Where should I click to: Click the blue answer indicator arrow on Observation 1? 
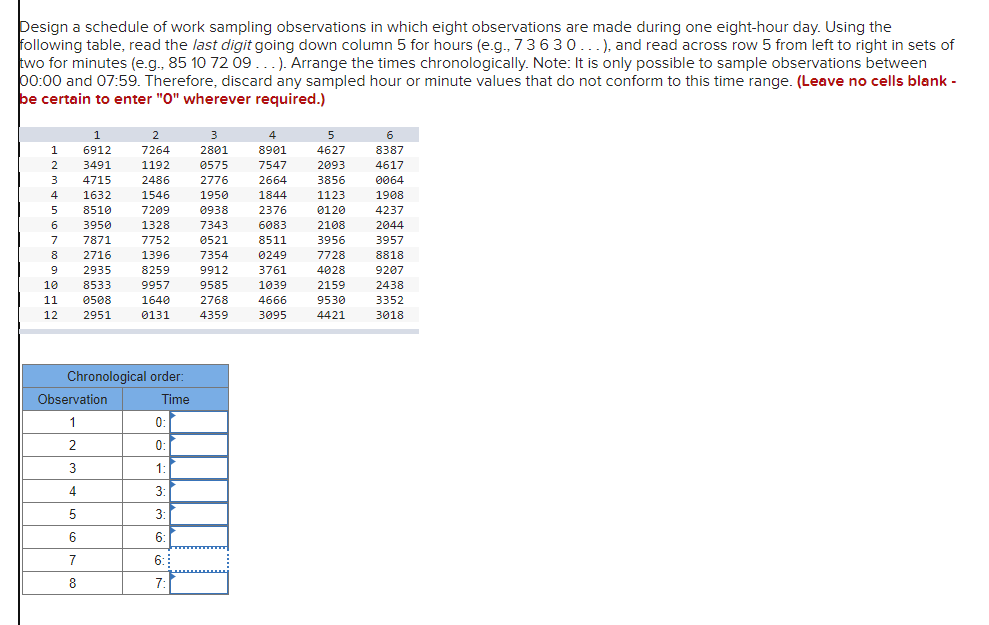[x=174, y=415]
